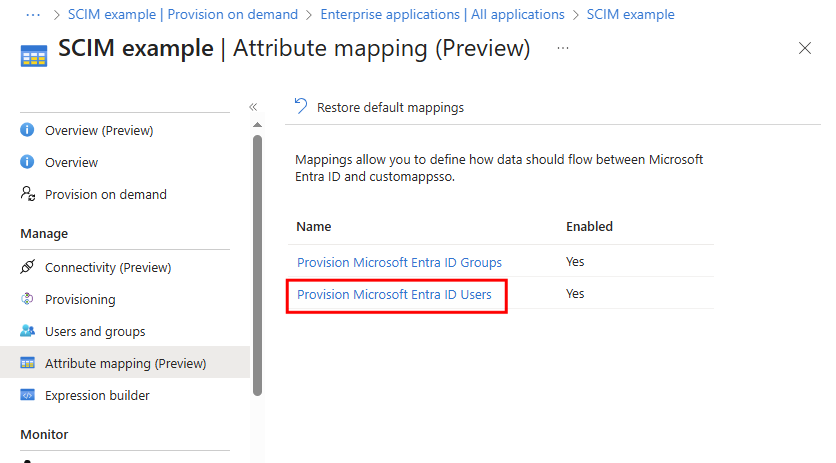The height and width of the screenshot is (463, 836).
Task: Click the Name column header
Action: pos(314,227)
